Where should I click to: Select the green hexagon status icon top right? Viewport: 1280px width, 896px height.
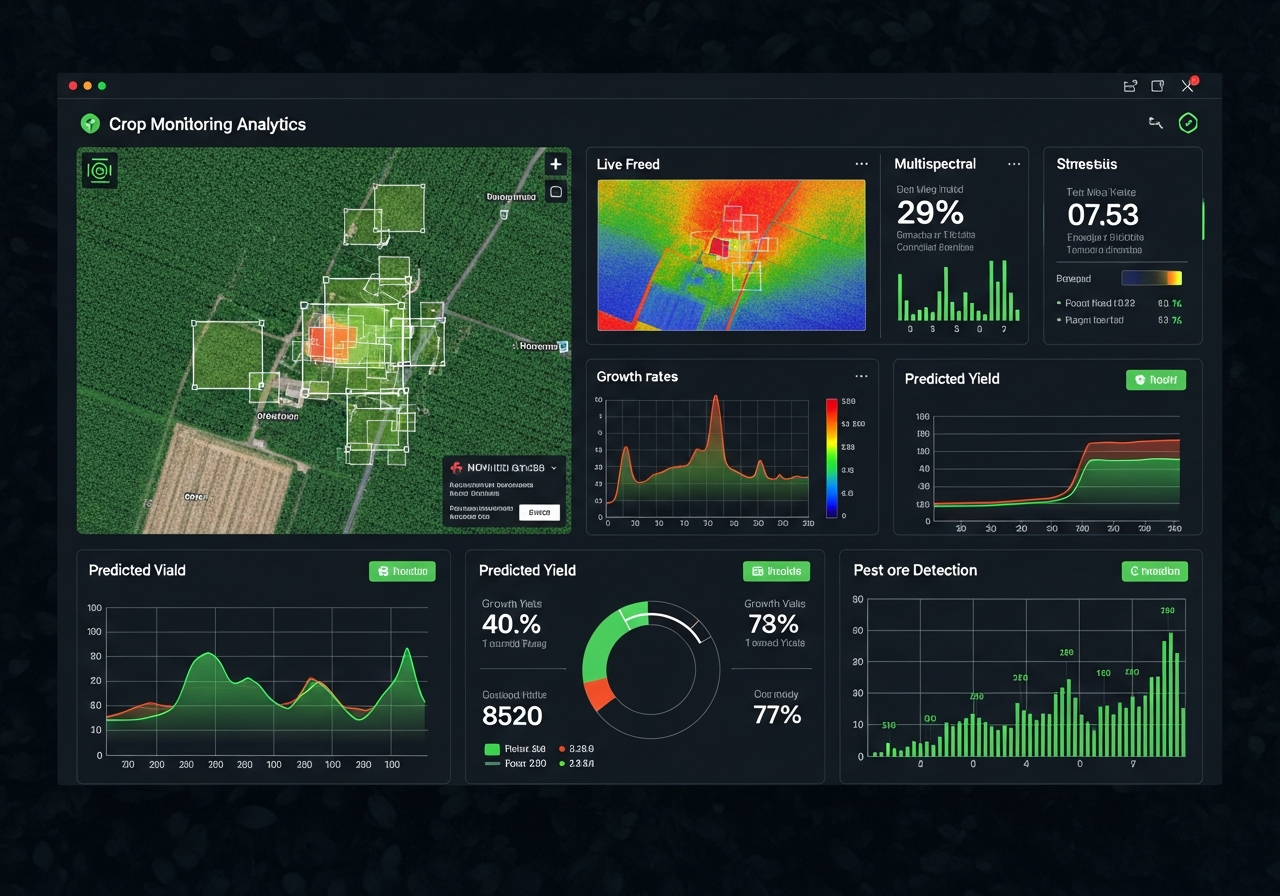coord(1188,123)
